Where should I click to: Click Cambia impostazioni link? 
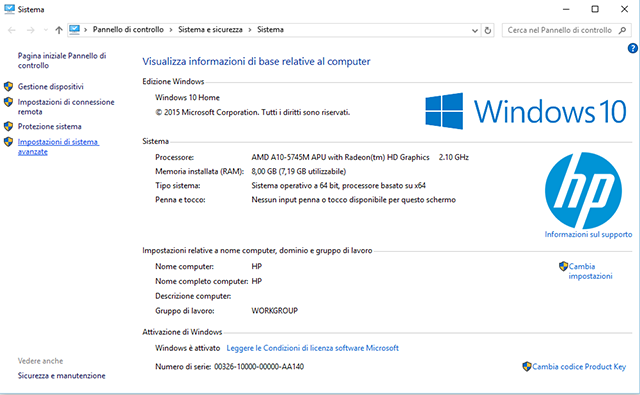click(x=591, y=271)
